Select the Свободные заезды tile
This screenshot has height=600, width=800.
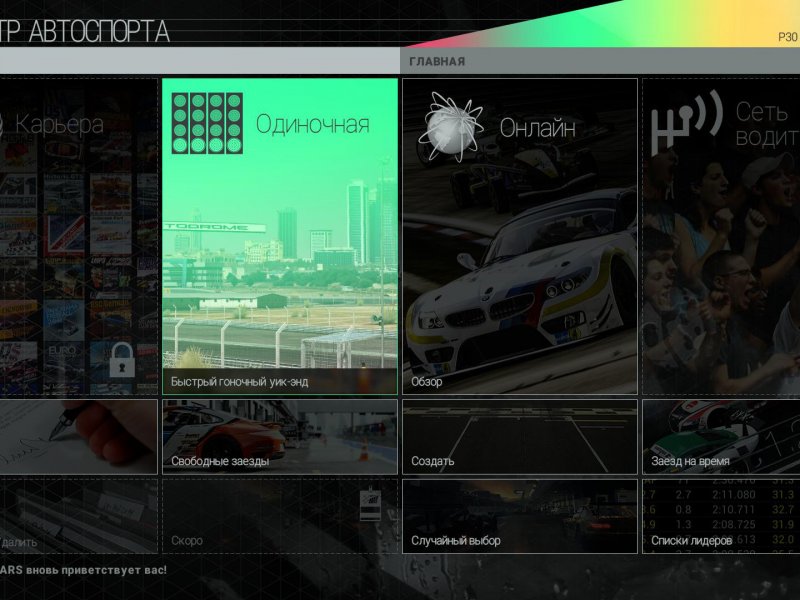point(280,437)
